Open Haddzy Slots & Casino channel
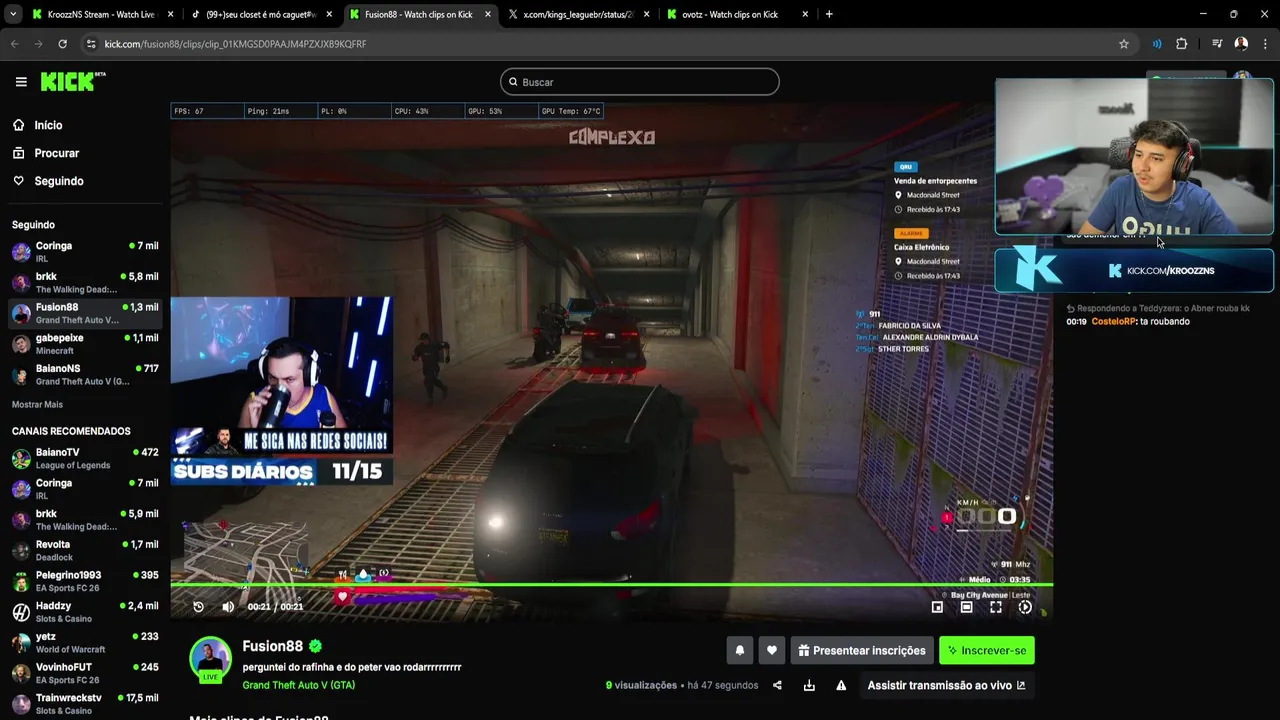This screenshot has height=720, width=1280. click(84, 612)
